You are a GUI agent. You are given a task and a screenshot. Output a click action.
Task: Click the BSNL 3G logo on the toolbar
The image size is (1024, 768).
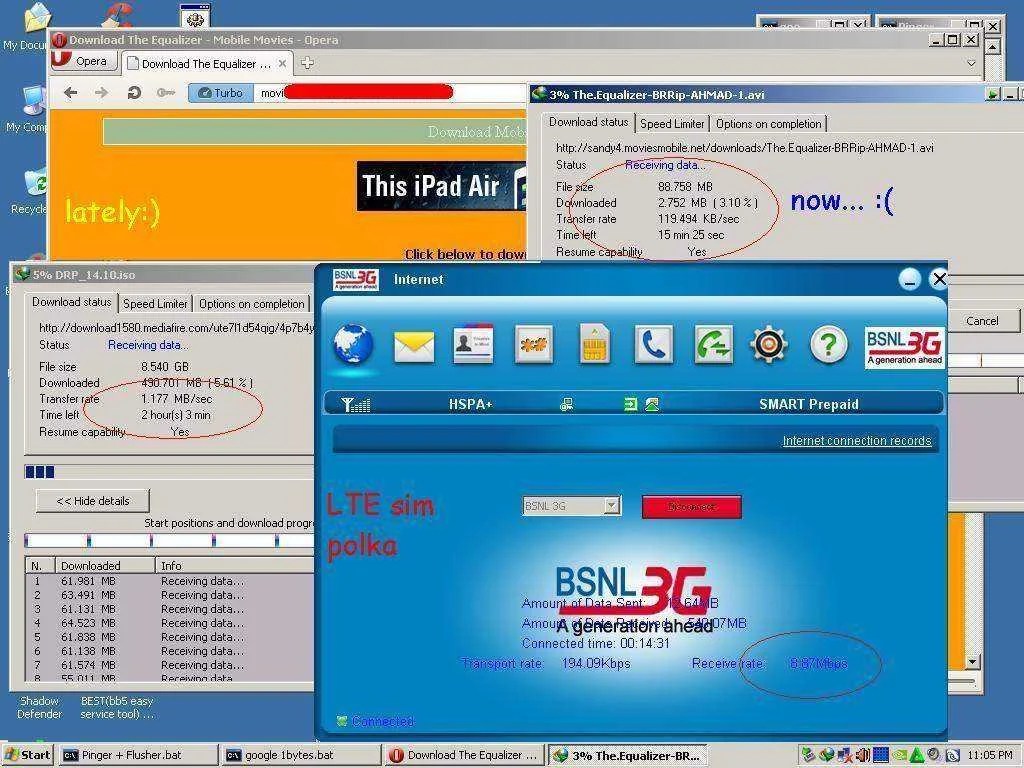(904, 347)
